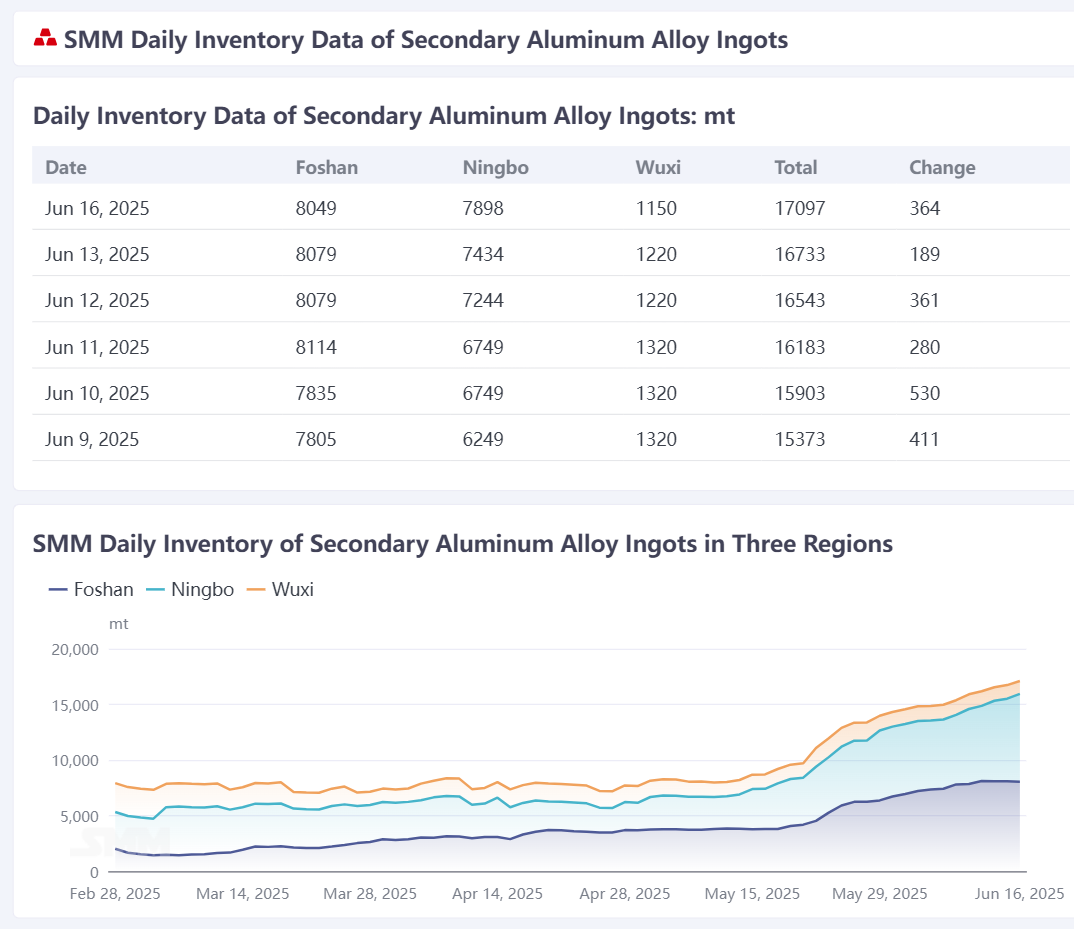Click the red SMM logo icon
This screenshot has width=1074, height=929.
click(45, 38)
